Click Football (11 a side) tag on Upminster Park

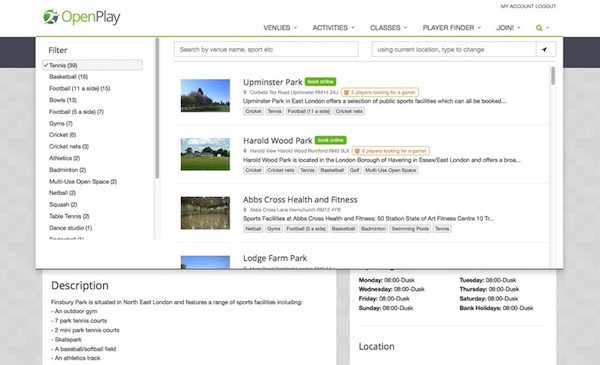click(x=308, y=111)
